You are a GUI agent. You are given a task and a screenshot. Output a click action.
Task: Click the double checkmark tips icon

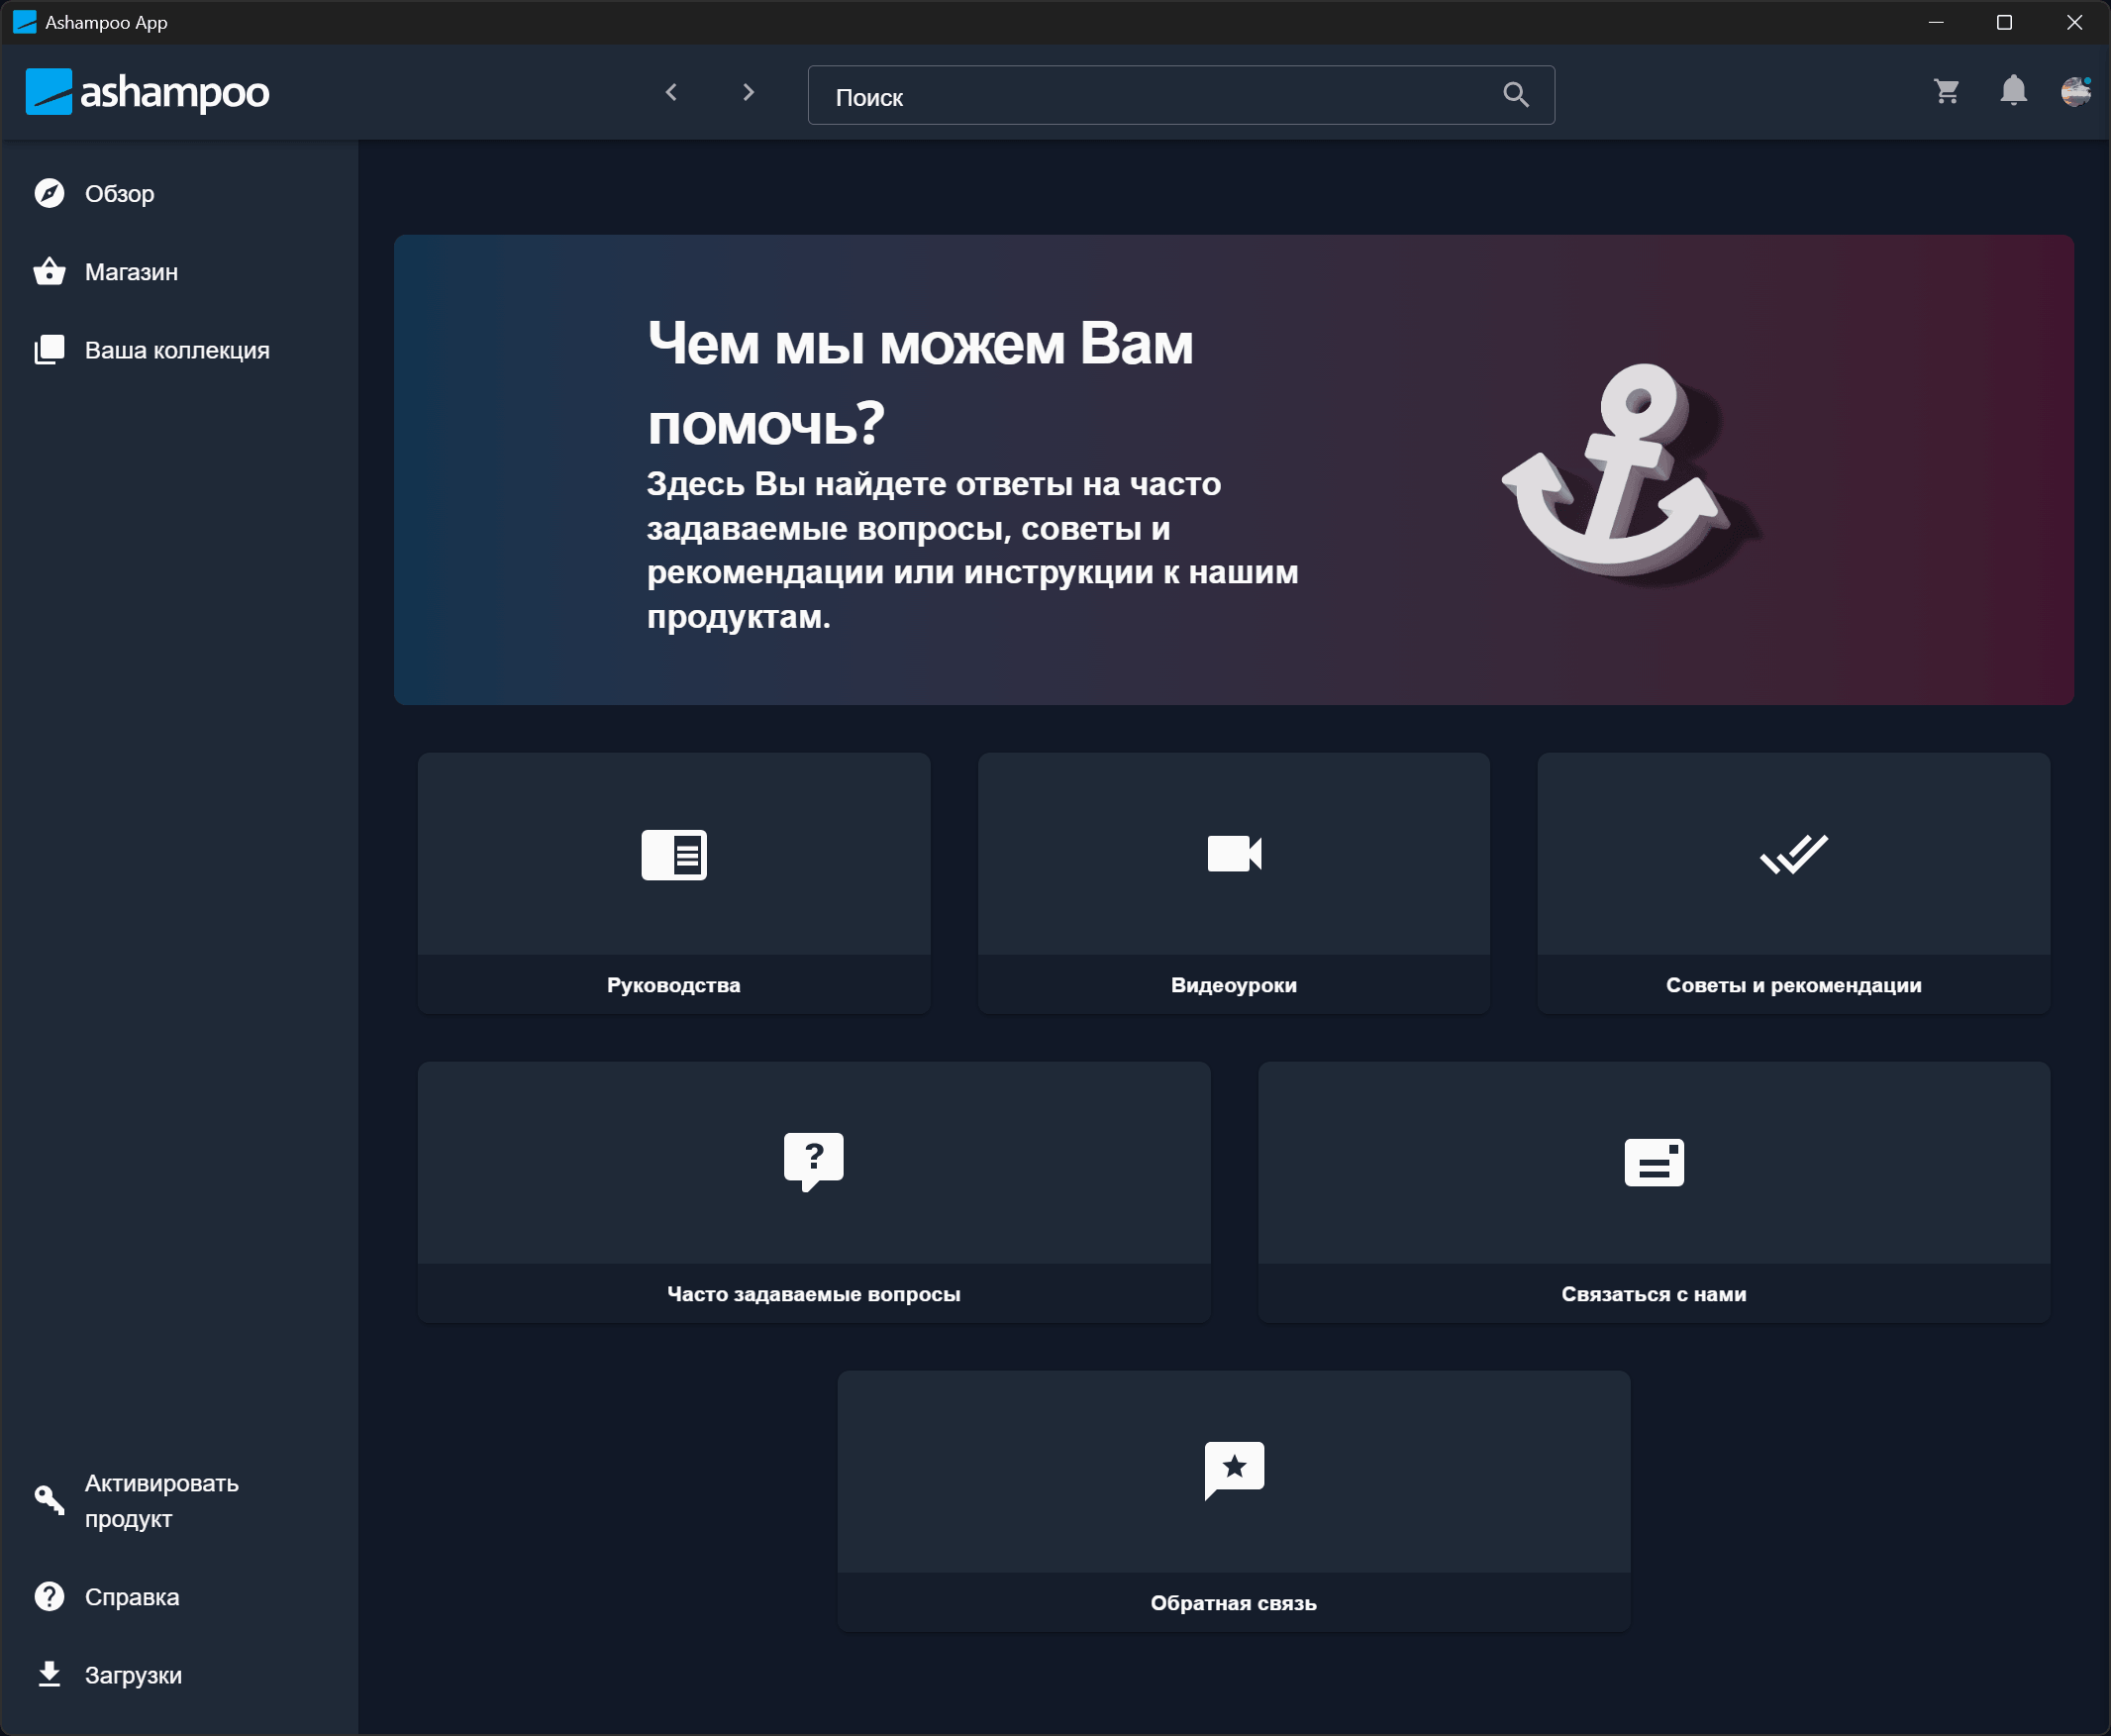1794,854
